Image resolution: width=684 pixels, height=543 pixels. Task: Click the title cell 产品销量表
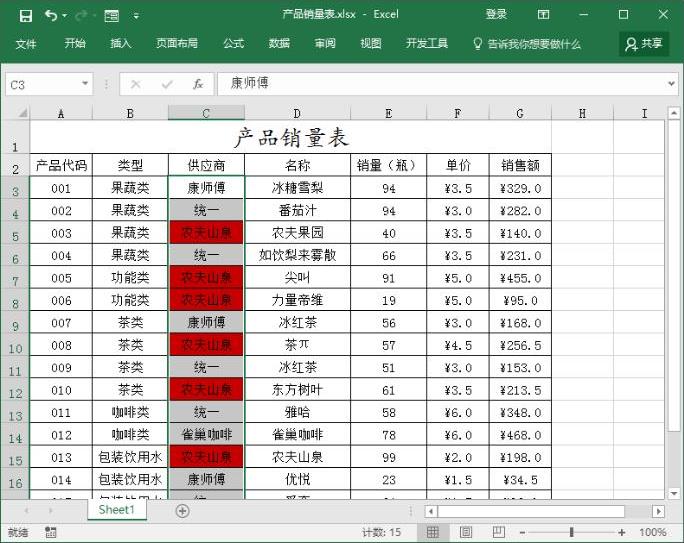coord(291,137)
